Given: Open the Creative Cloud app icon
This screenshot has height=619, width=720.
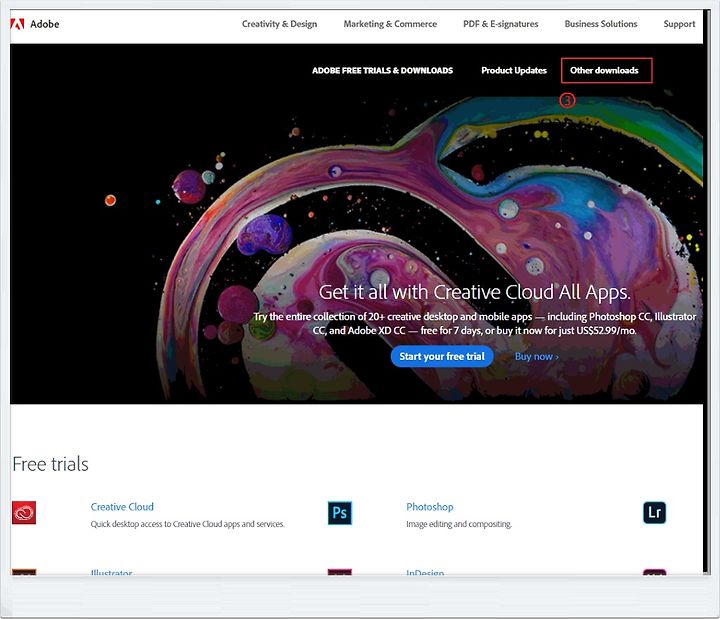Looking at the screenshot, I should click(24, 512).
